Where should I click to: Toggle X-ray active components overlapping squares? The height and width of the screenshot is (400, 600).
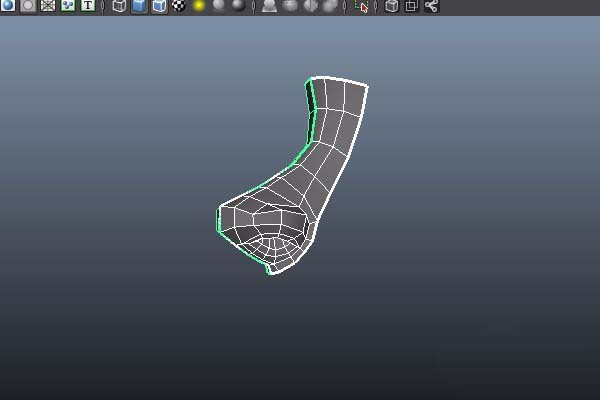coord(411,5)
